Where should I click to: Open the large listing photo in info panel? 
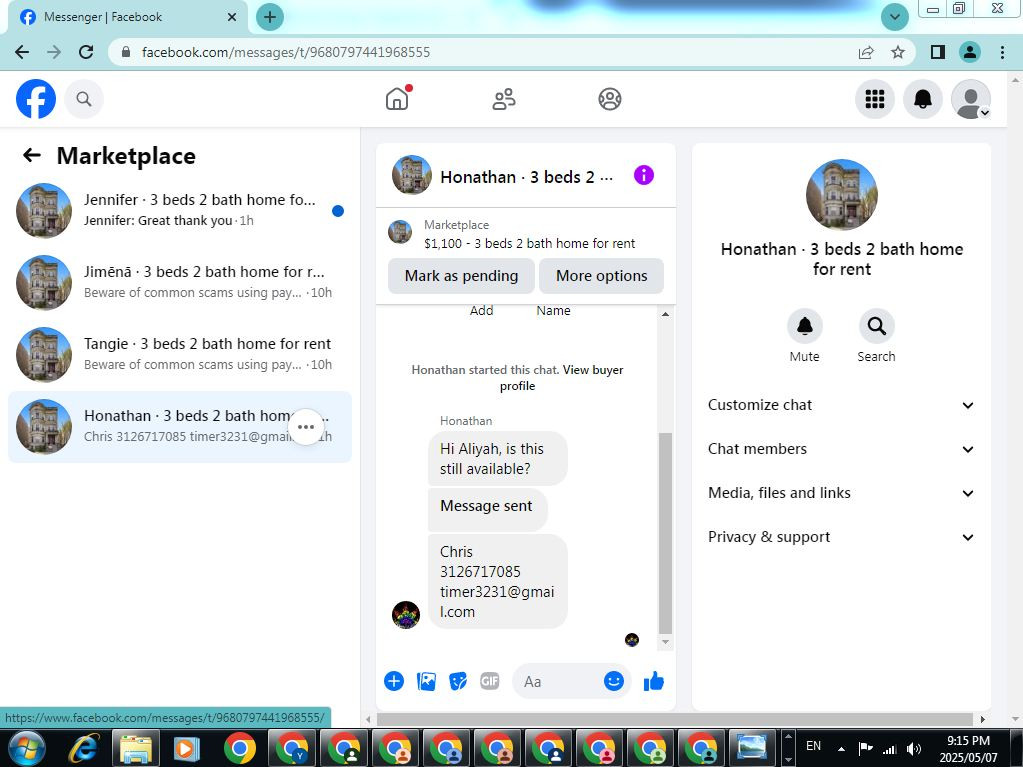pos(842,194)
